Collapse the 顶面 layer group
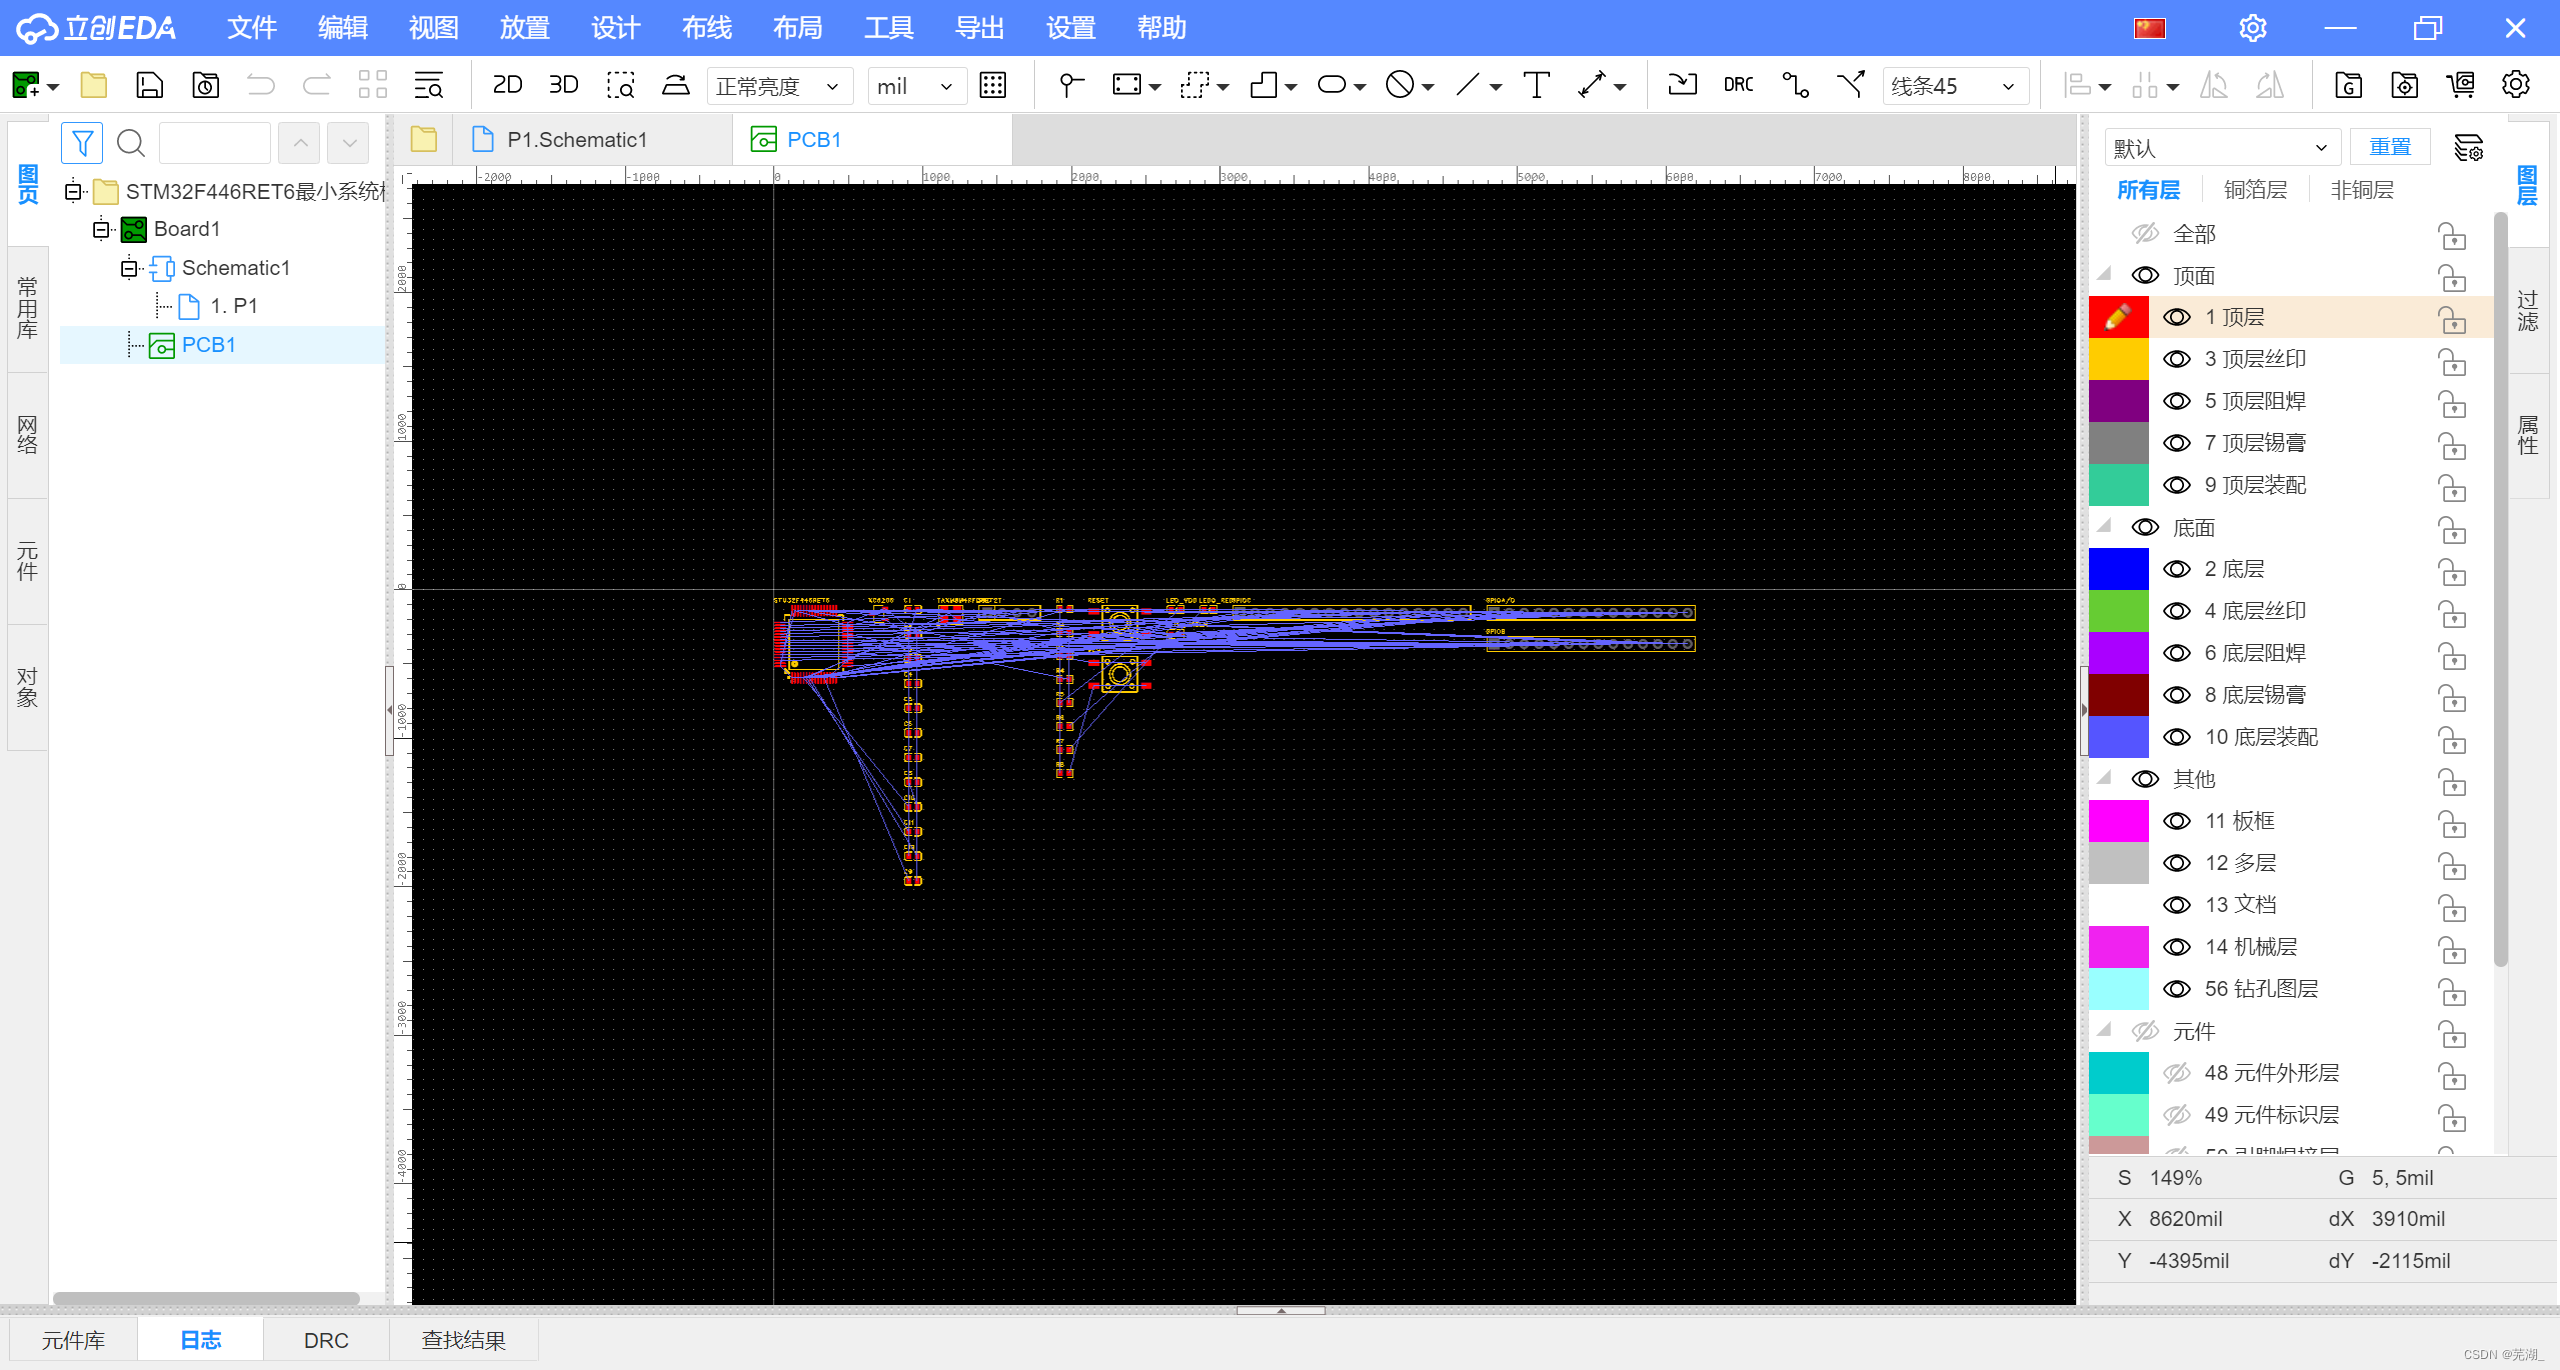The width and height of the screenshot is (2560, 1370). 2104,274
